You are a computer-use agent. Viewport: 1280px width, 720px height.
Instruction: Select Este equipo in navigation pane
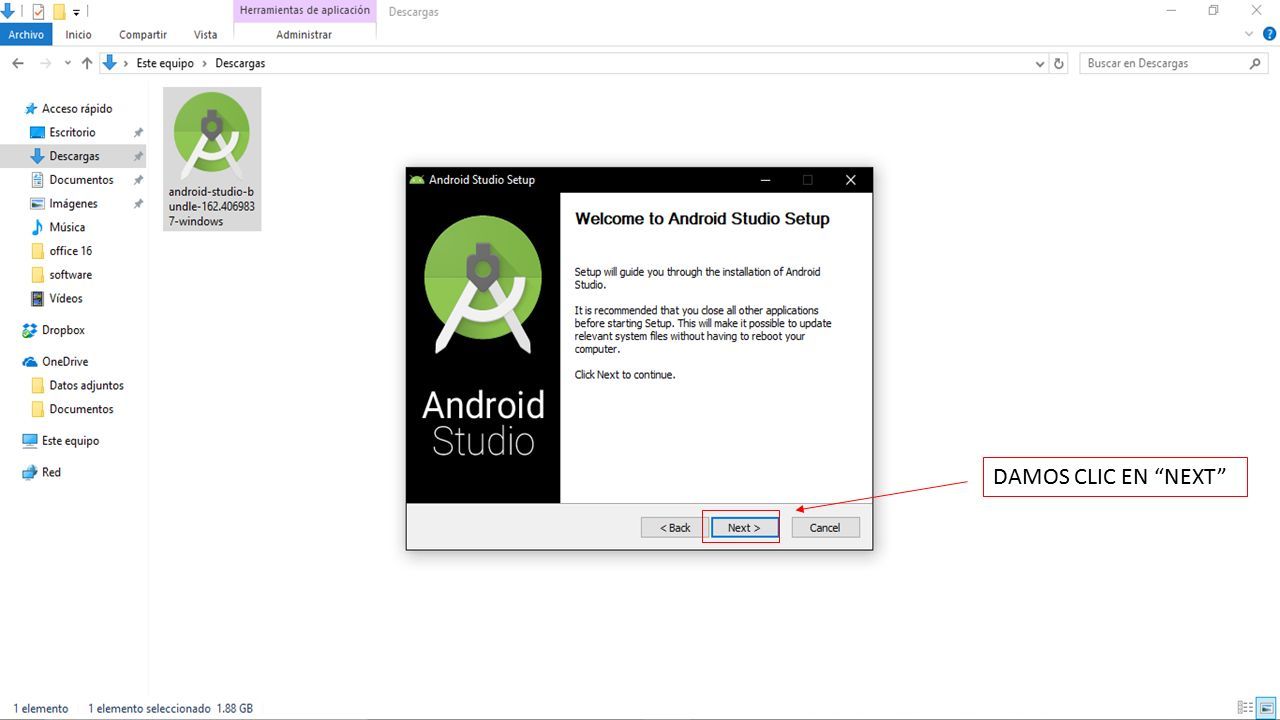(70, 441)
